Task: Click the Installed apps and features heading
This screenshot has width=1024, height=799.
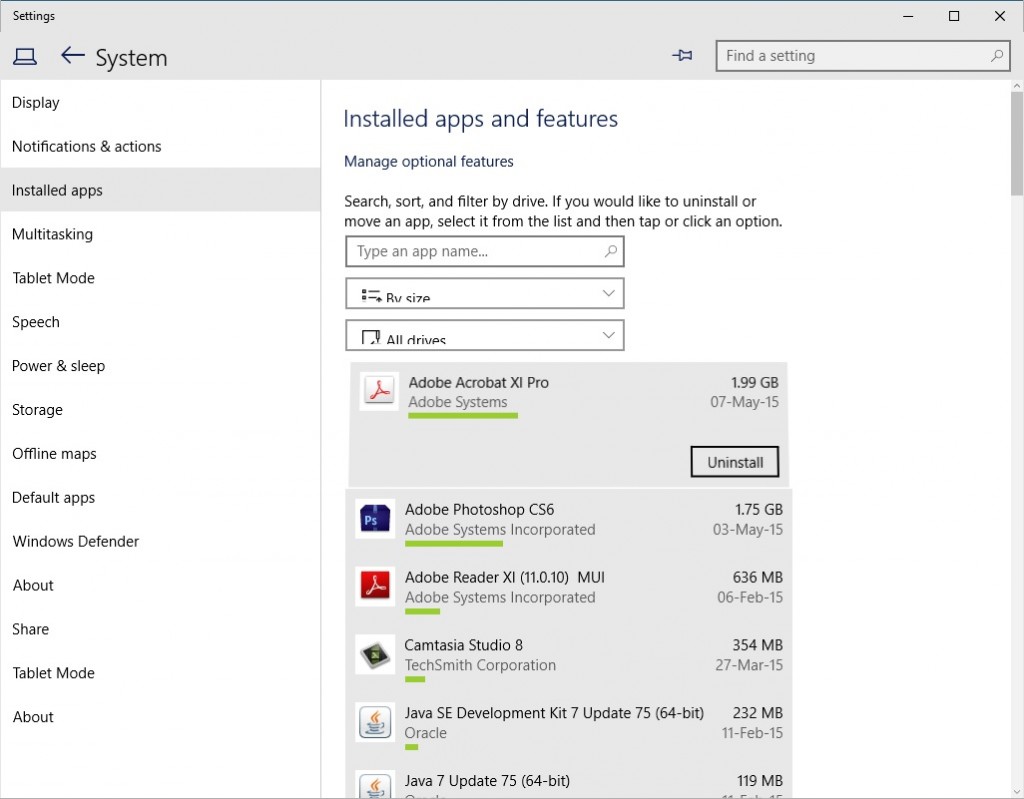Action: (481, 119)
